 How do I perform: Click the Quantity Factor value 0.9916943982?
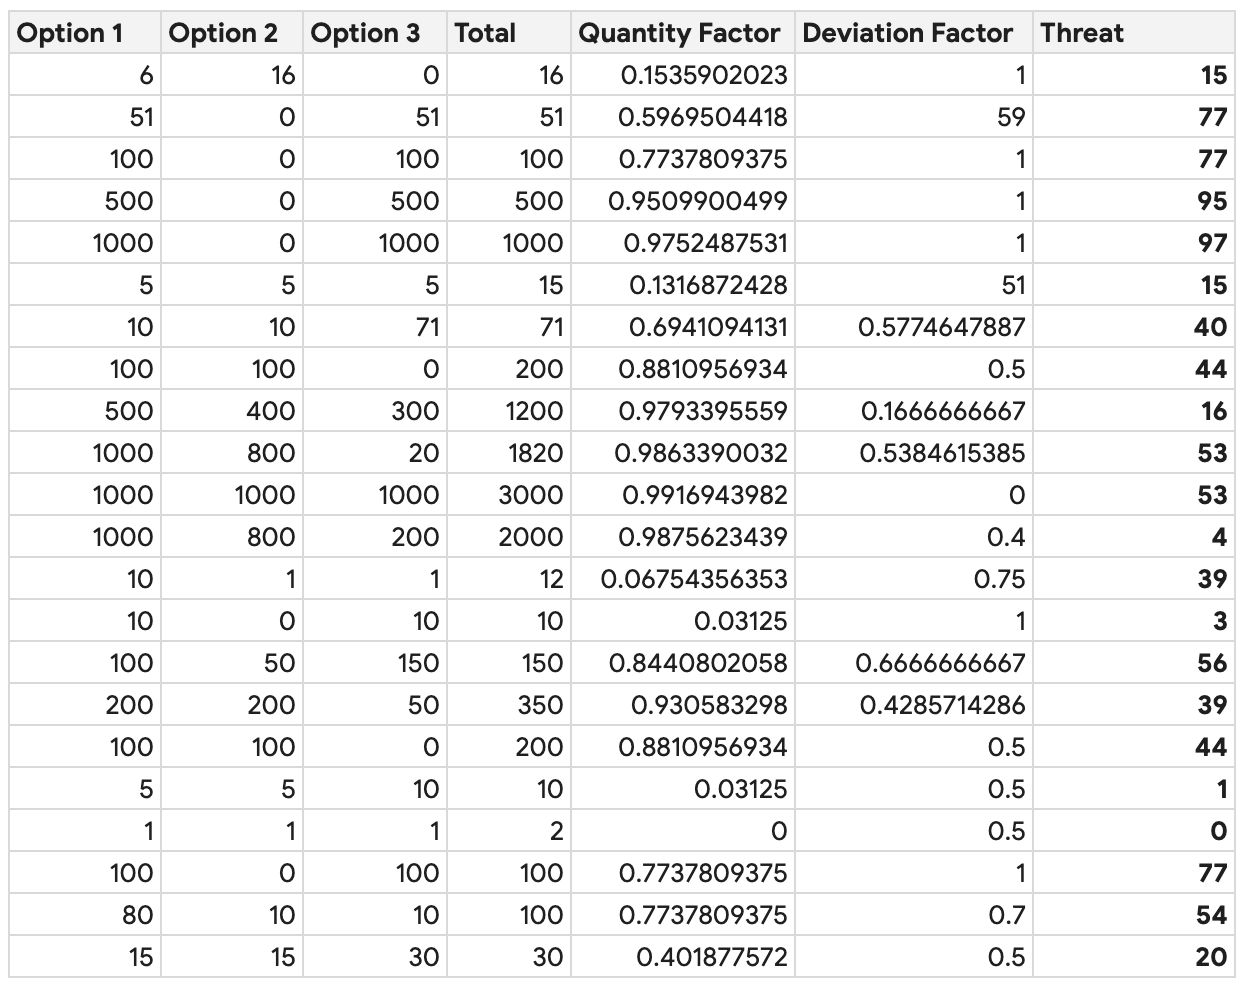pyautogui.click(x=704, y=495)
